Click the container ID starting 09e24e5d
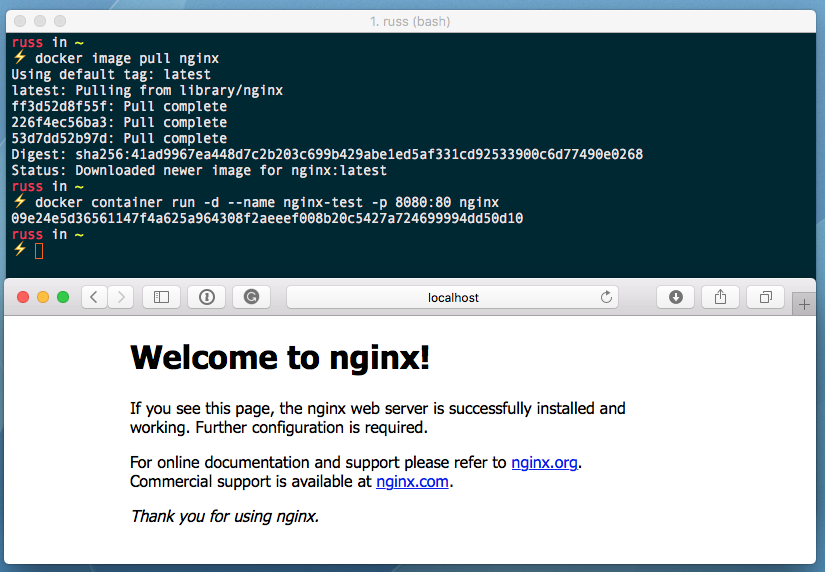Screen dimensions: 825x572 [267, 218]
